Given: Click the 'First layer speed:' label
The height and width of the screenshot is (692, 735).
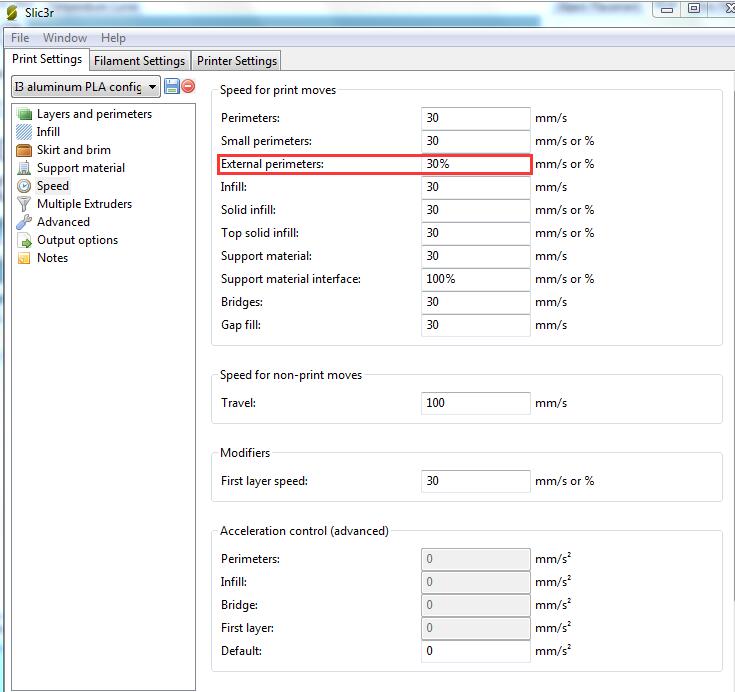Looking at the screenshot, I should (264, 481).
